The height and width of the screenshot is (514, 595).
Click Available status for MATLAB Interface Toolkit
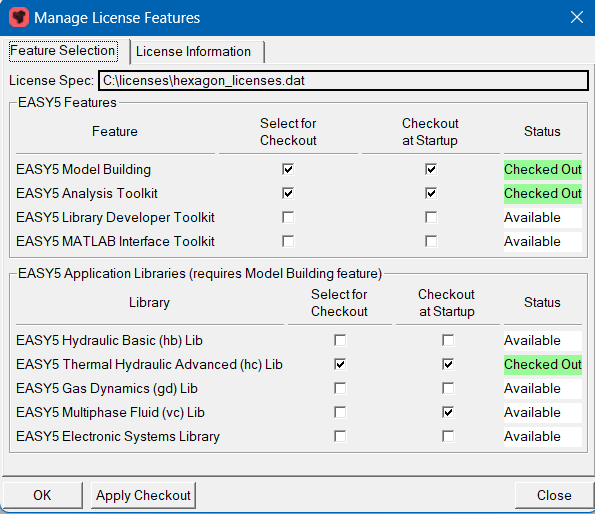tap(543, 241)
